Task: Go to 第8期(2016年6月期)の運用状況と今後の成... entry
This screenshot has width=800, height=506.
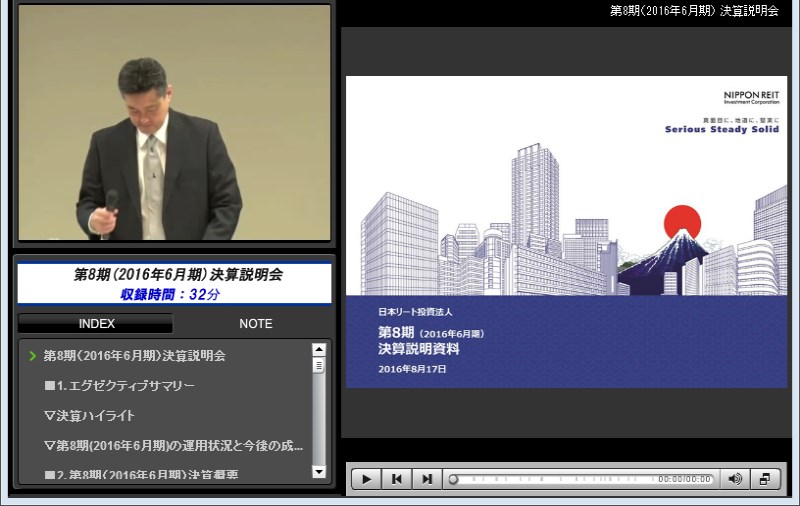Action: [x=173, y=446]
